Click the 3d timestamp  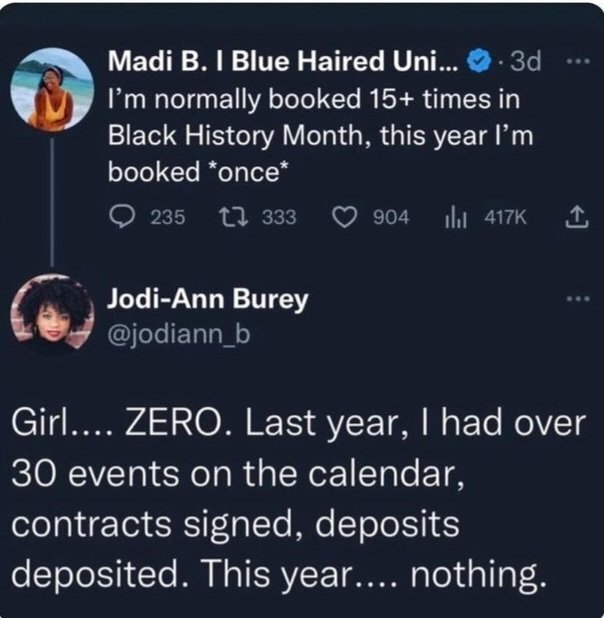524,63
